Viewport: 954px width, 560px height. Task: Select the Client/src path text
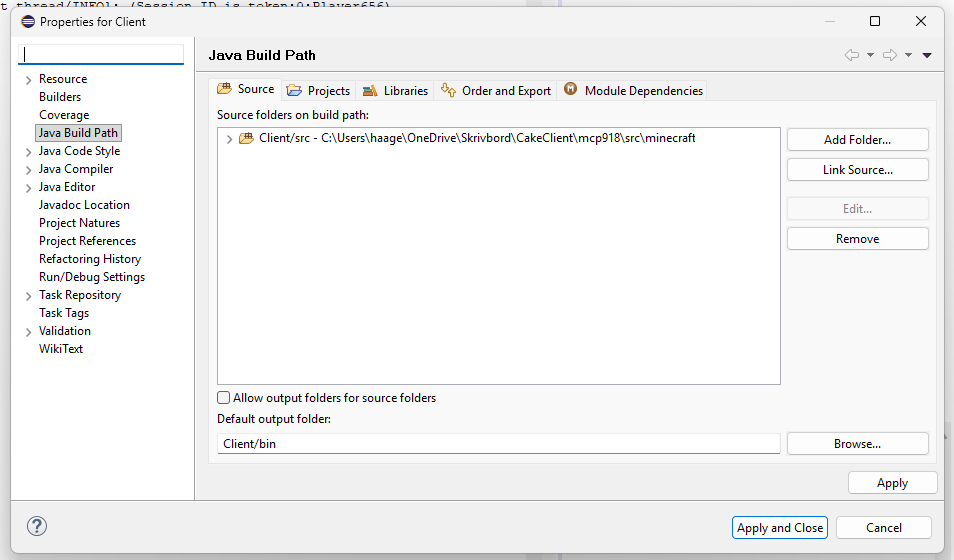pyautogui.click(x=477, y=138)
